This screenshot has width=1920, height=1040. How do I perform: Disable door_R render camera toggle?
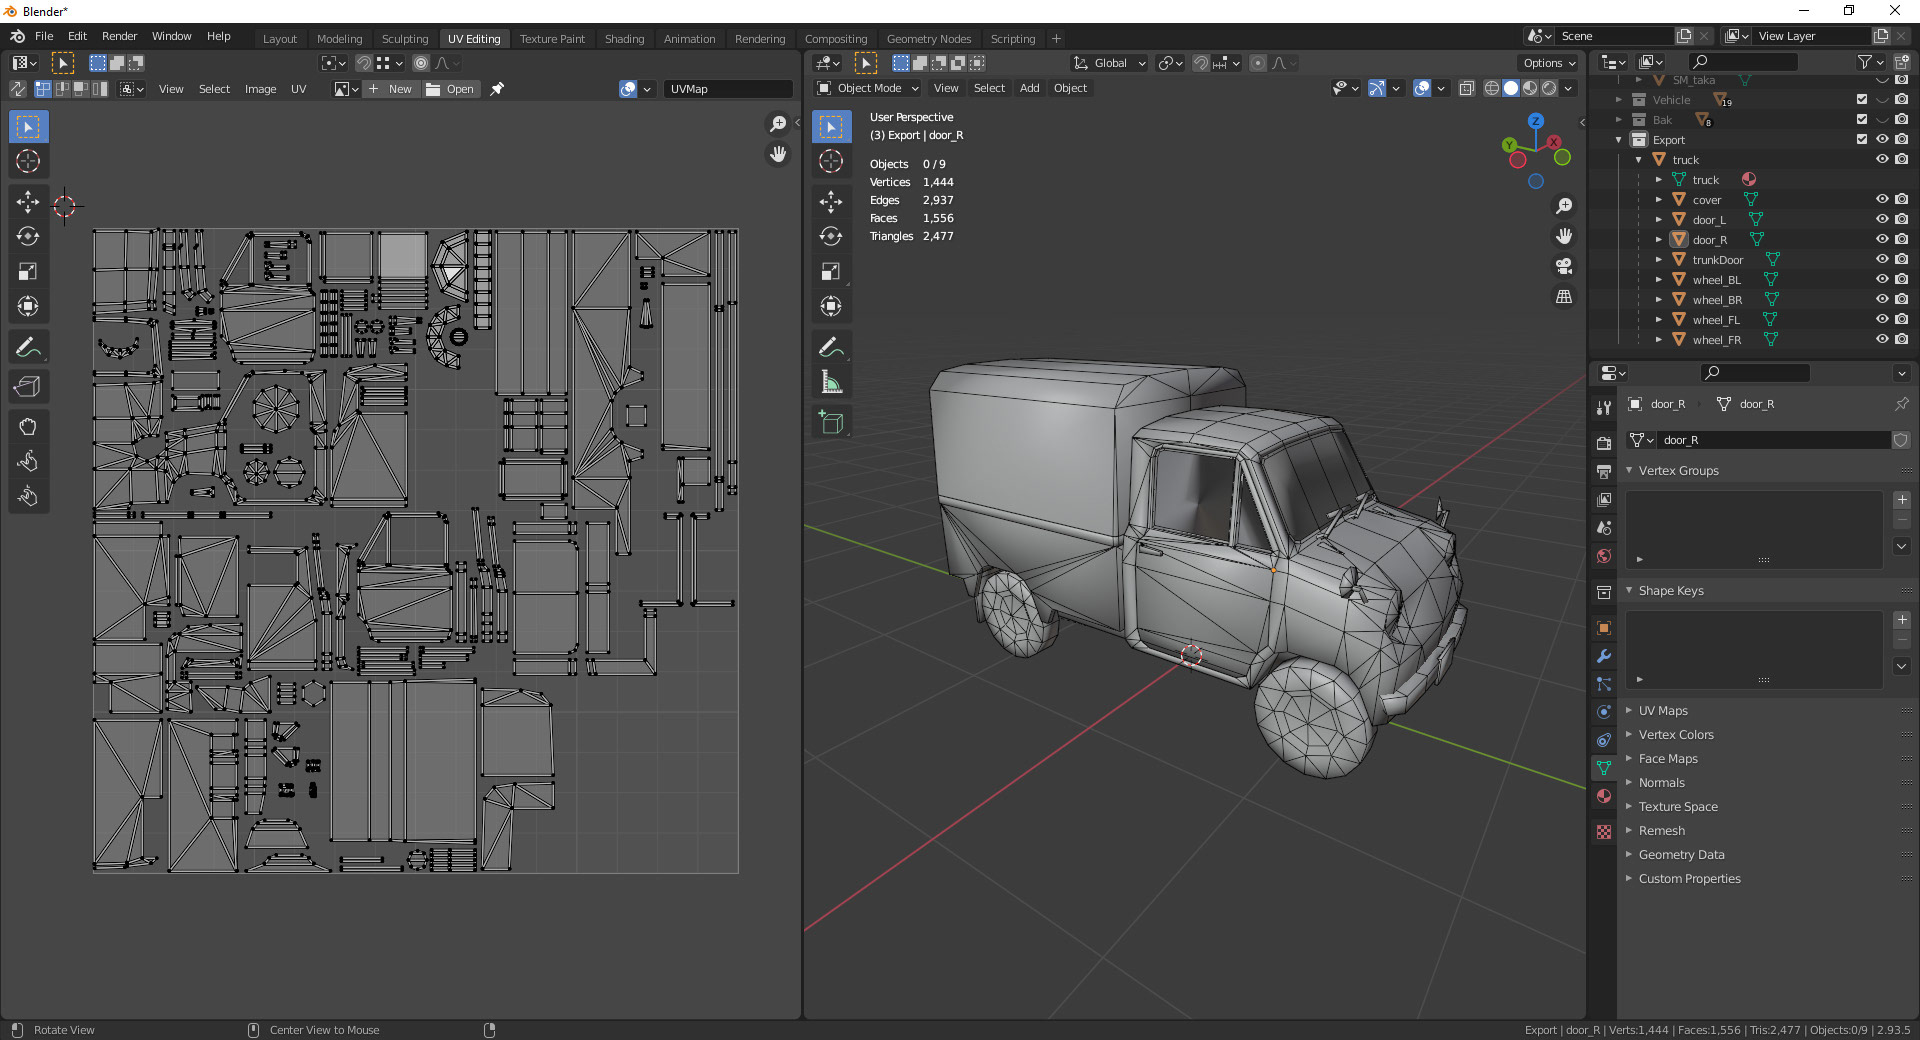1902,239
